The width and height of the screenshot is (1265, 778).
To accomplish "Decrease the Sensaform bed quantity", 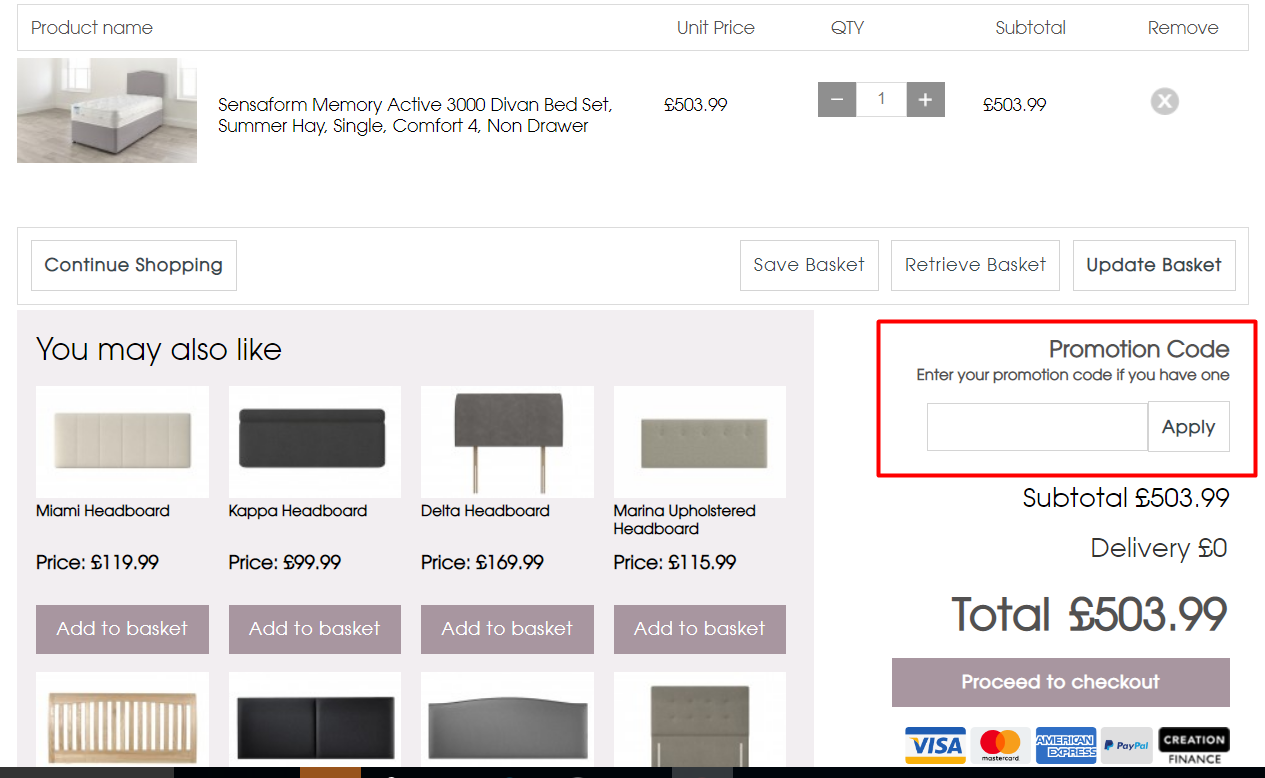I will (837, 99).
